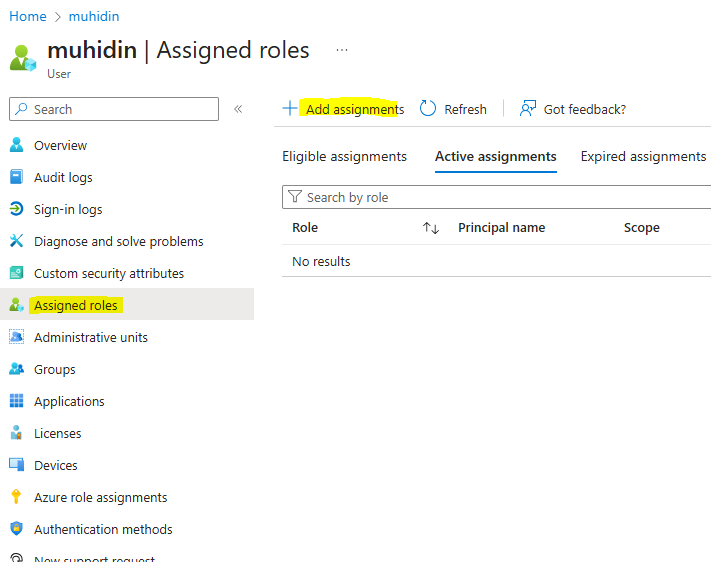Screen dimensions: 711x562
Task: Open Audit logs via its icon
Action: (16, 177)
